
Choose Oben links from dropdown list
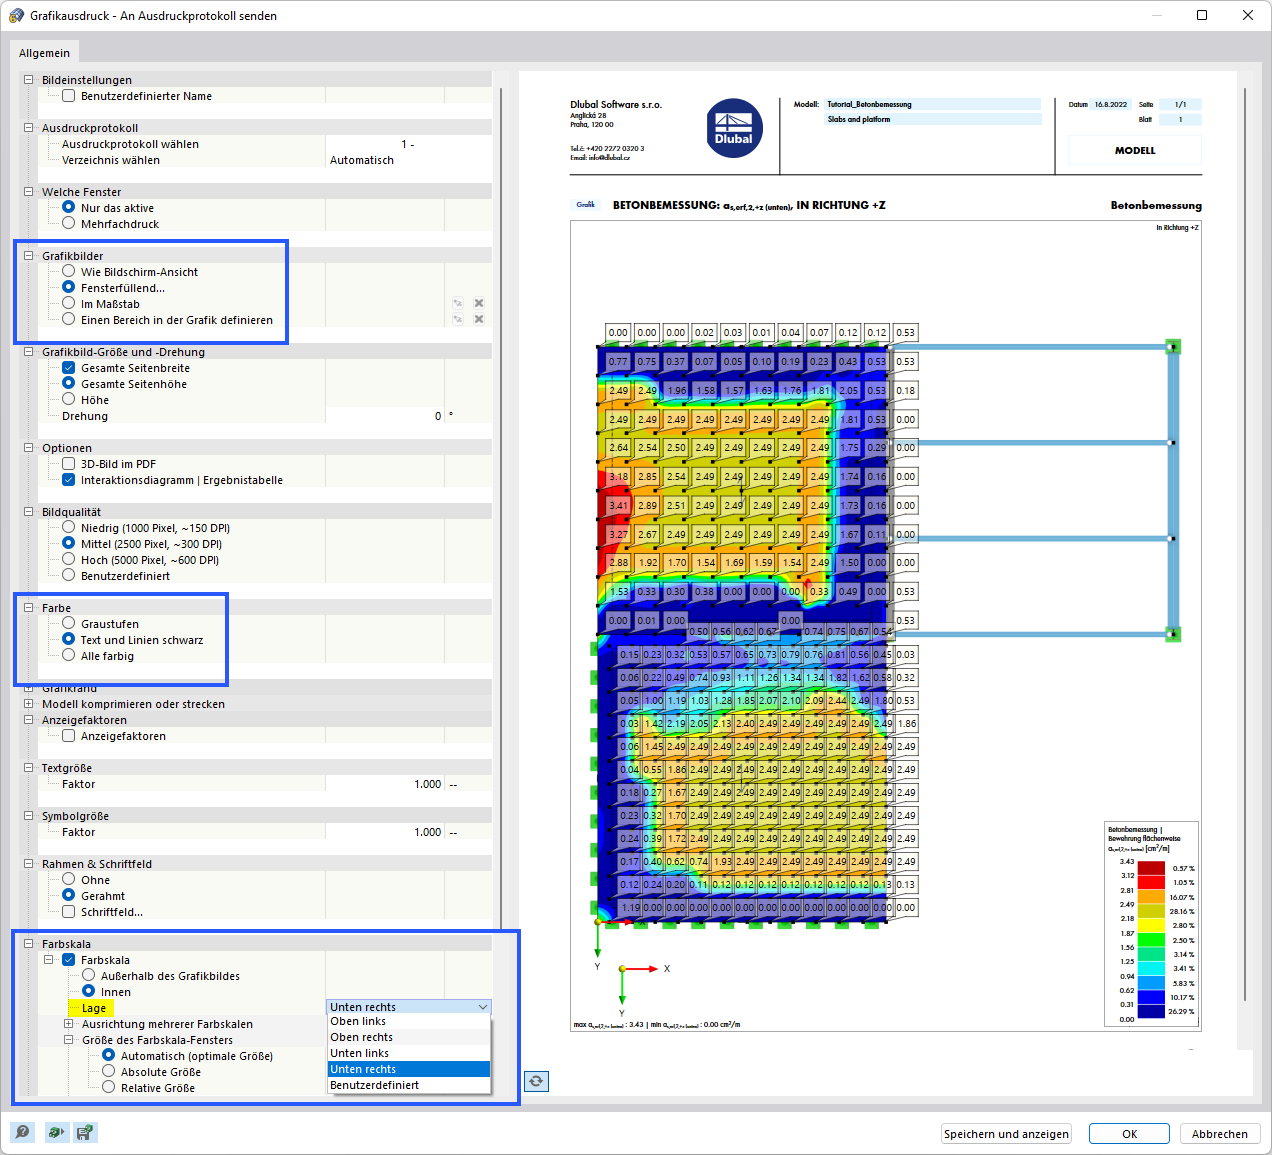[x=409, y=1021]
